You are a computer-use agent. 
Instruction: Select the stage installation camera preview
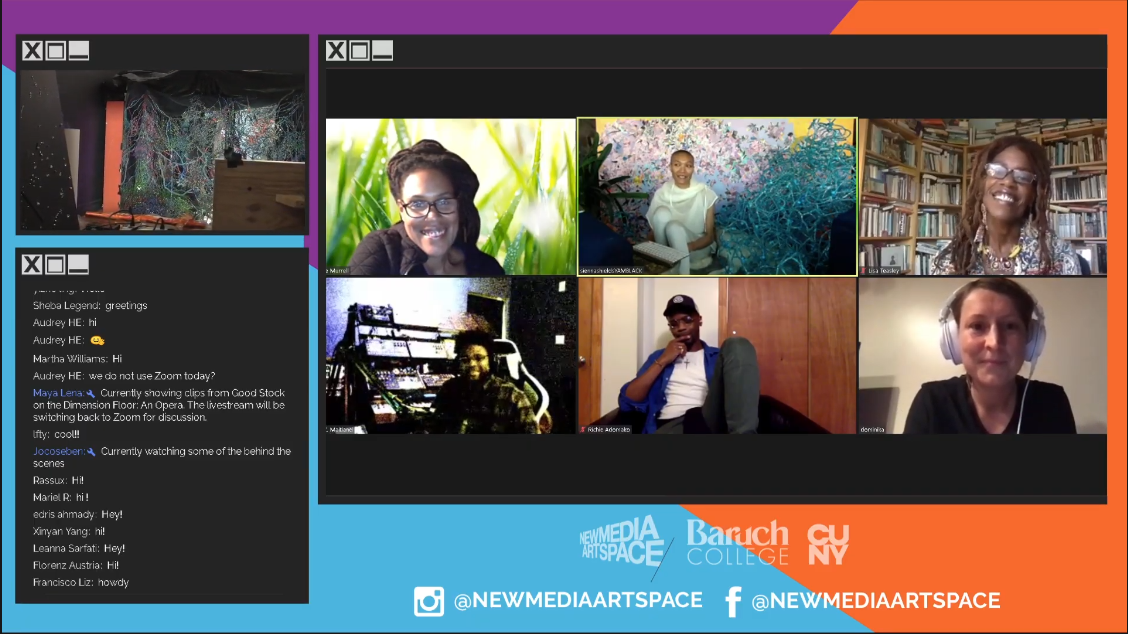coord(163,150)
